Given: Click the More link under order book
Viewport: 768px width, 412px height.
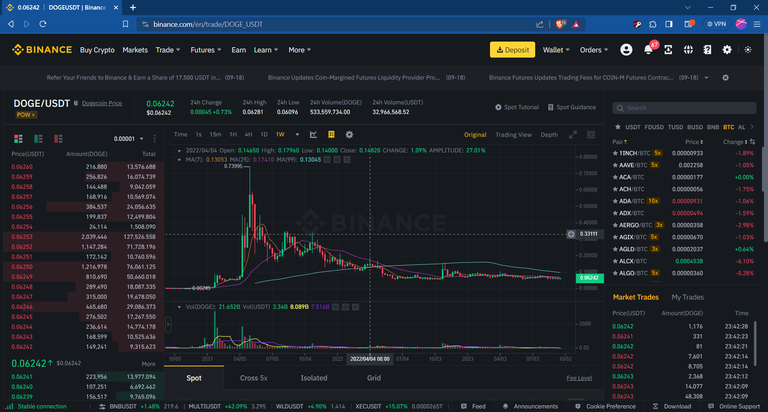Looking at the screenshot, I should 148,364.
